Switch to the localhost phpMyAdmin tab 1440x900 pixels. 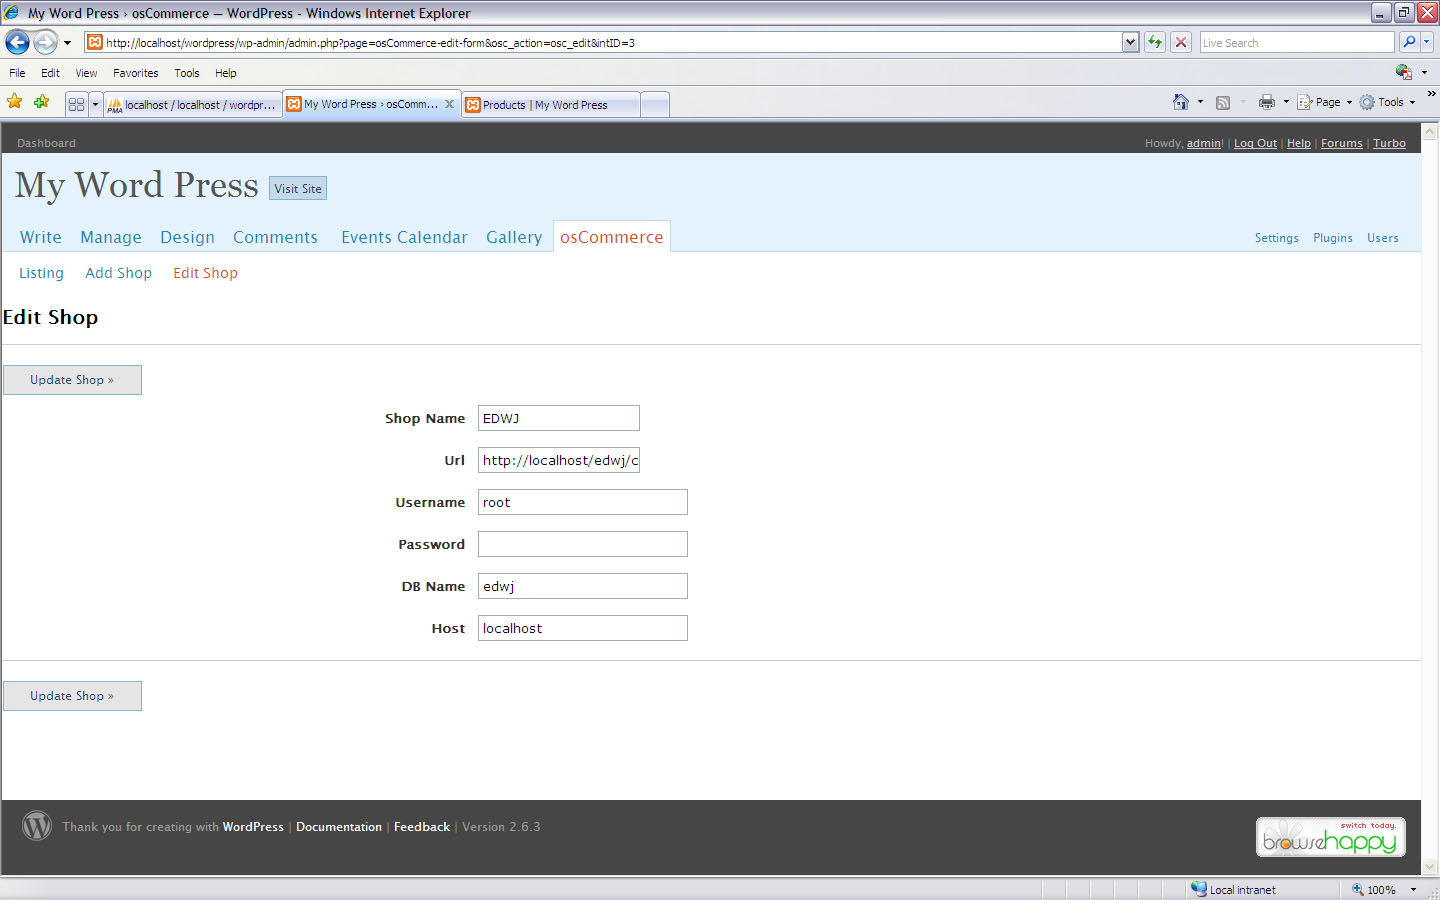point(192,105)
